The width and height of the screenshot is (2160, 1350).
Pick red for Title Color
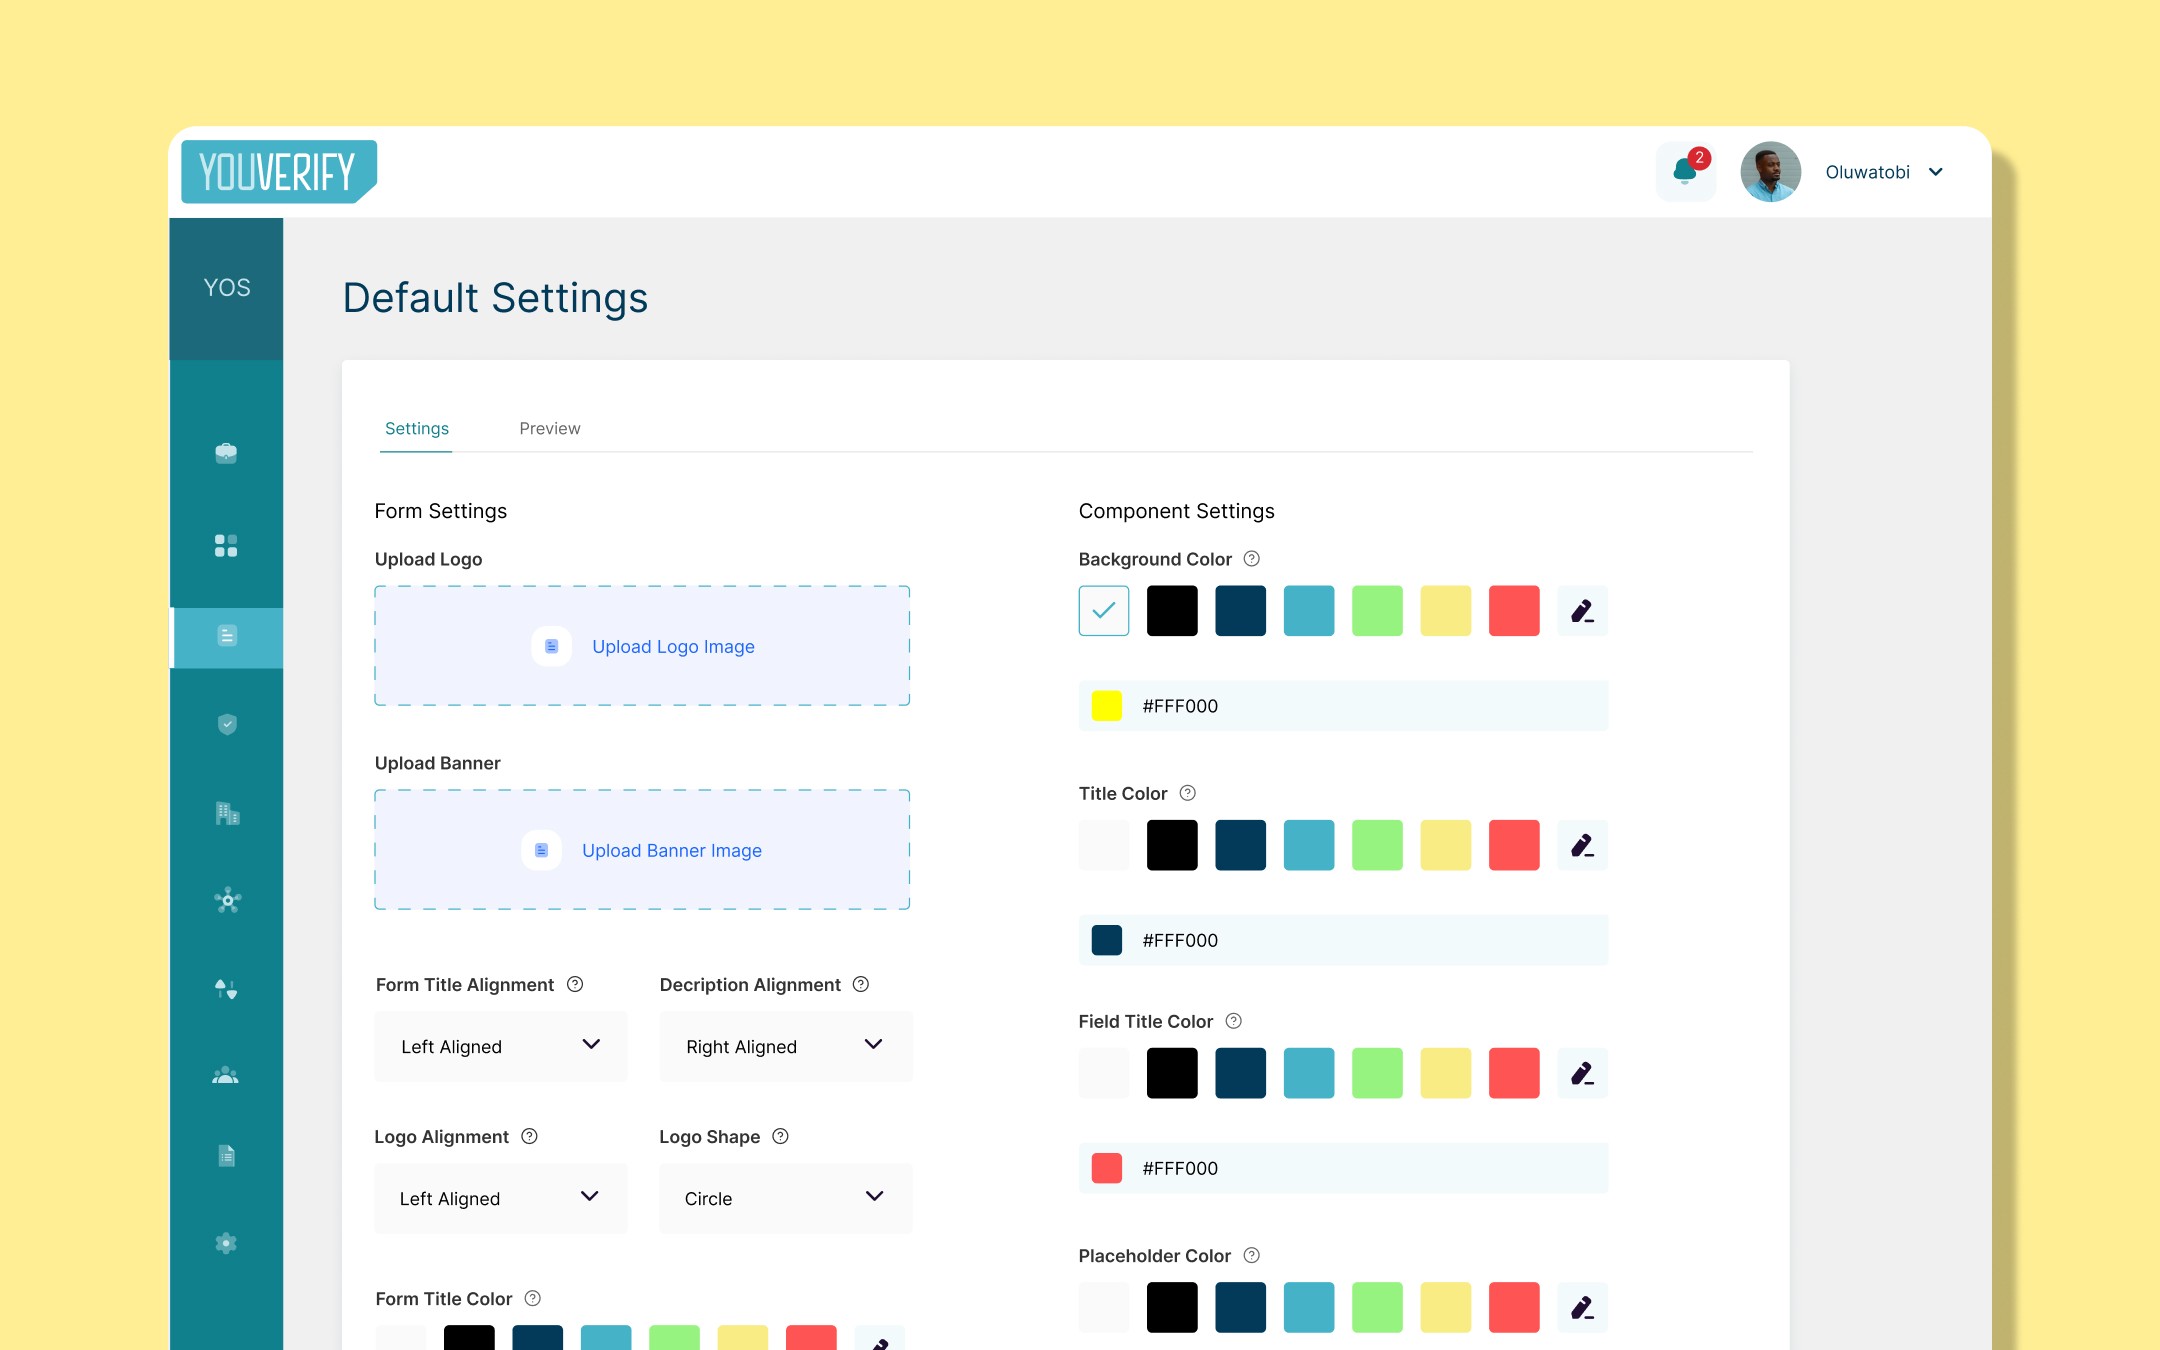click(1514, 845)
